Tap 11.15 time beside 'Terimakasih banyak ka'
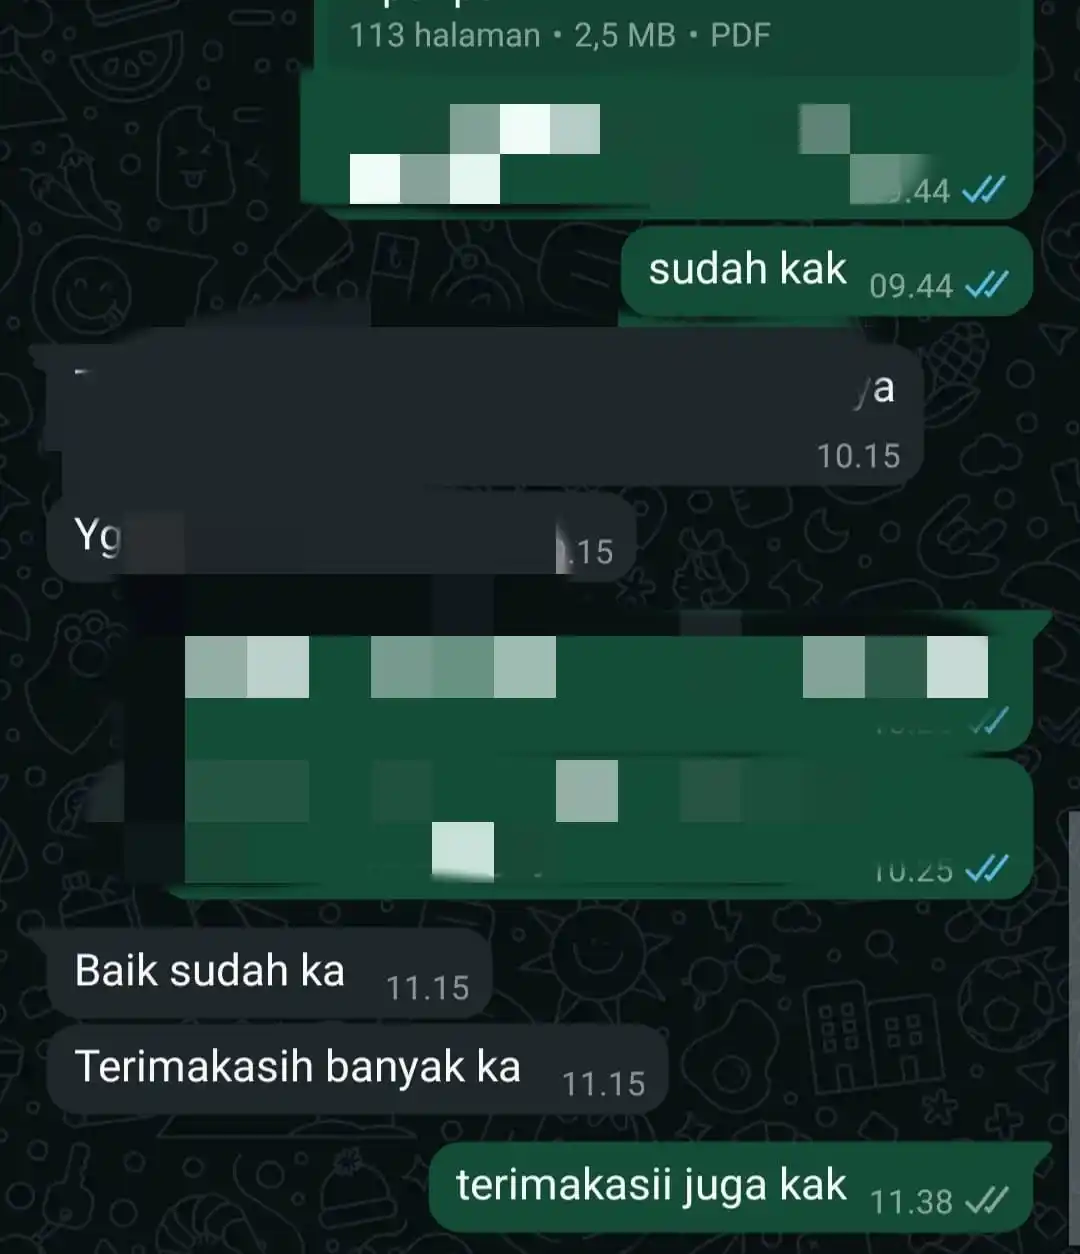 point(604,1084)
